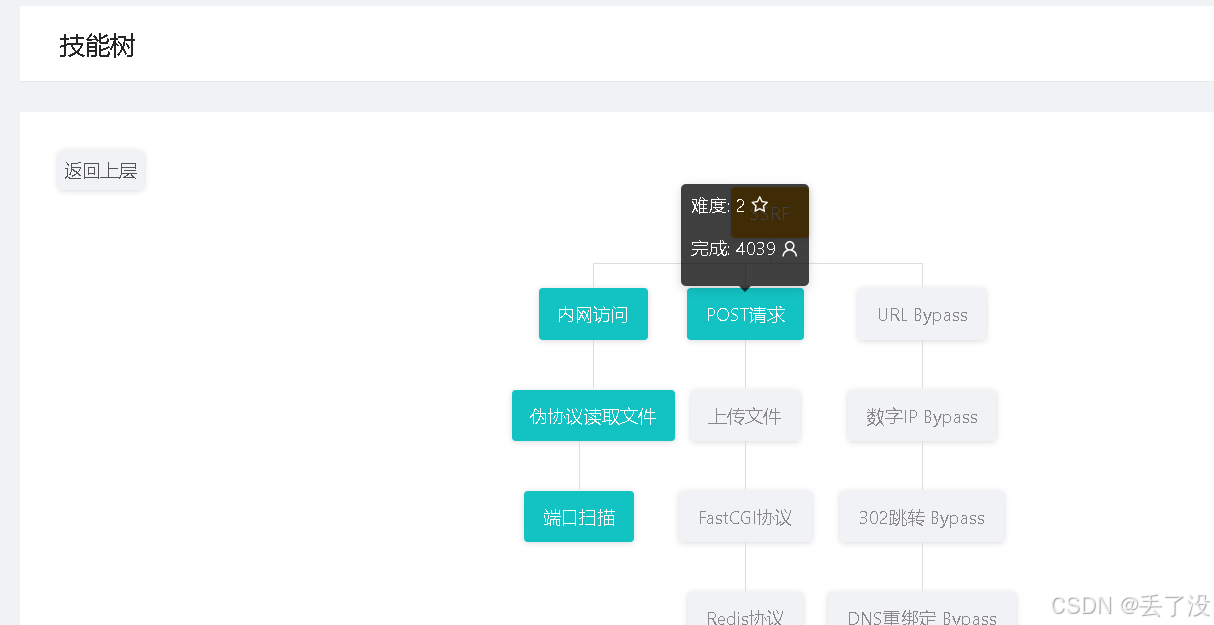Click the 难度: 2 tooltip text
Image resolution: width=1214 pixels, height=625 pixels.
coord(718,205)
